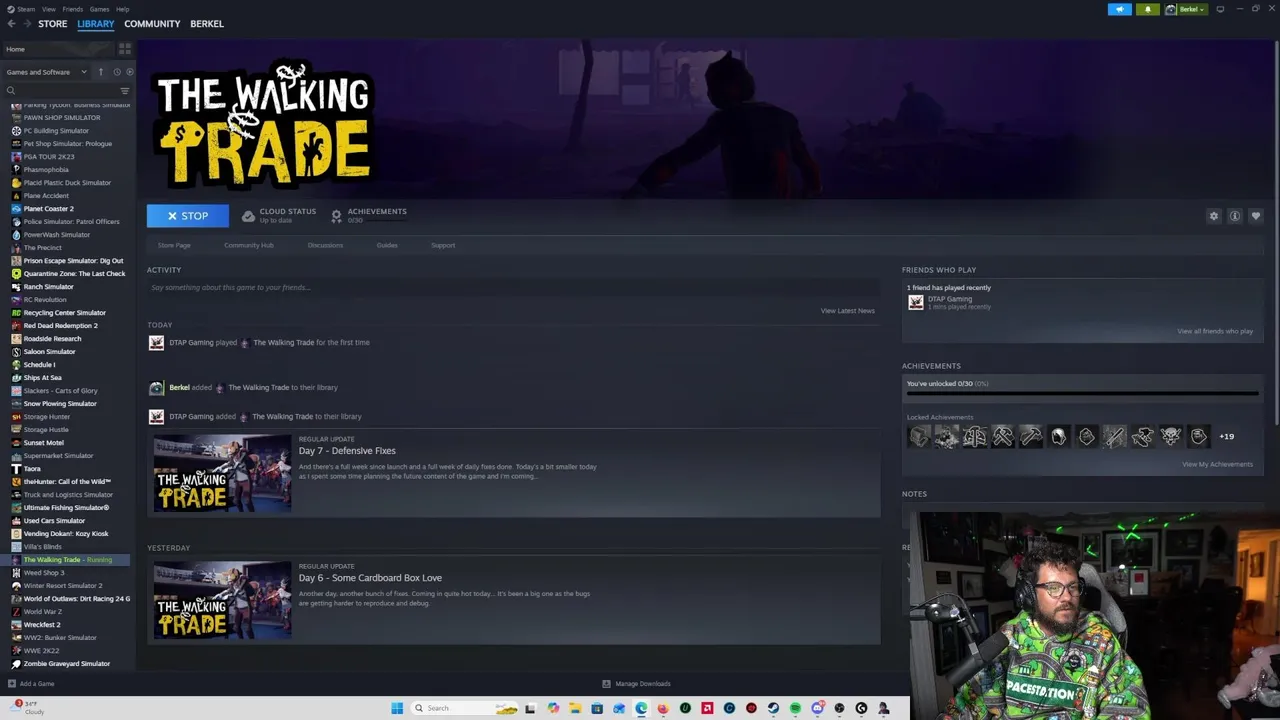Open Discord from the taskbar
Image resolution: width=1280 pixels, height=720 pixels.
coord(818,708)
